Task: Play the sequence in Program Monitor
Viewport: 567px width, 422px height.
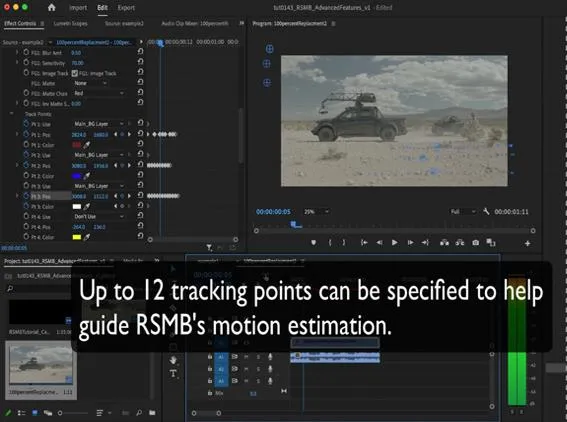Action: click(x=395, y=243)
